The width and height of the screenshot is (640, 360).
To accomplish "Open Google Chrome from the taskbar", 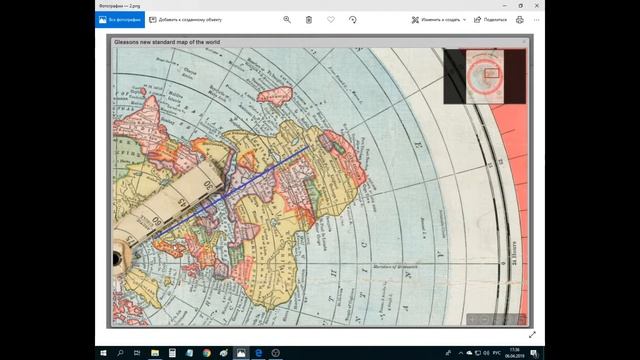I will (207, 353).
